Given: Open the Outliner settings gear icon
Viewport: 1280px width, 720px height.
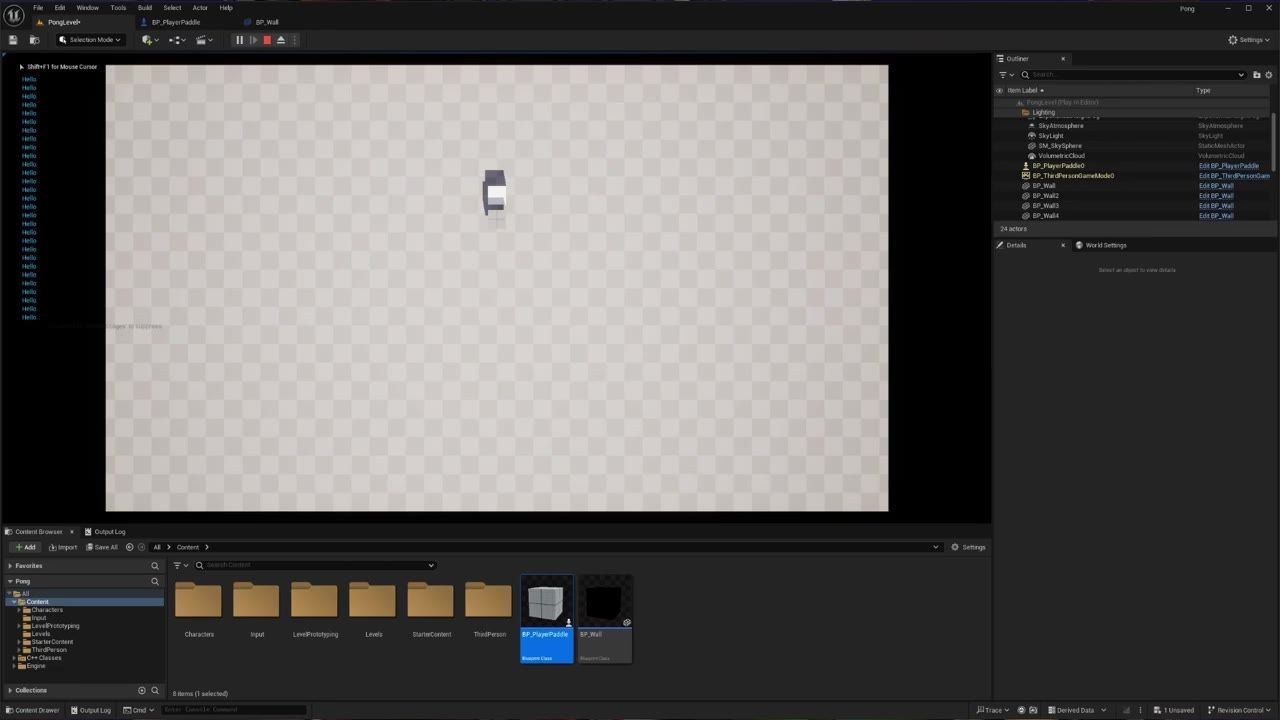Looking at the screenshot, I should click(x=1269, y=75).
